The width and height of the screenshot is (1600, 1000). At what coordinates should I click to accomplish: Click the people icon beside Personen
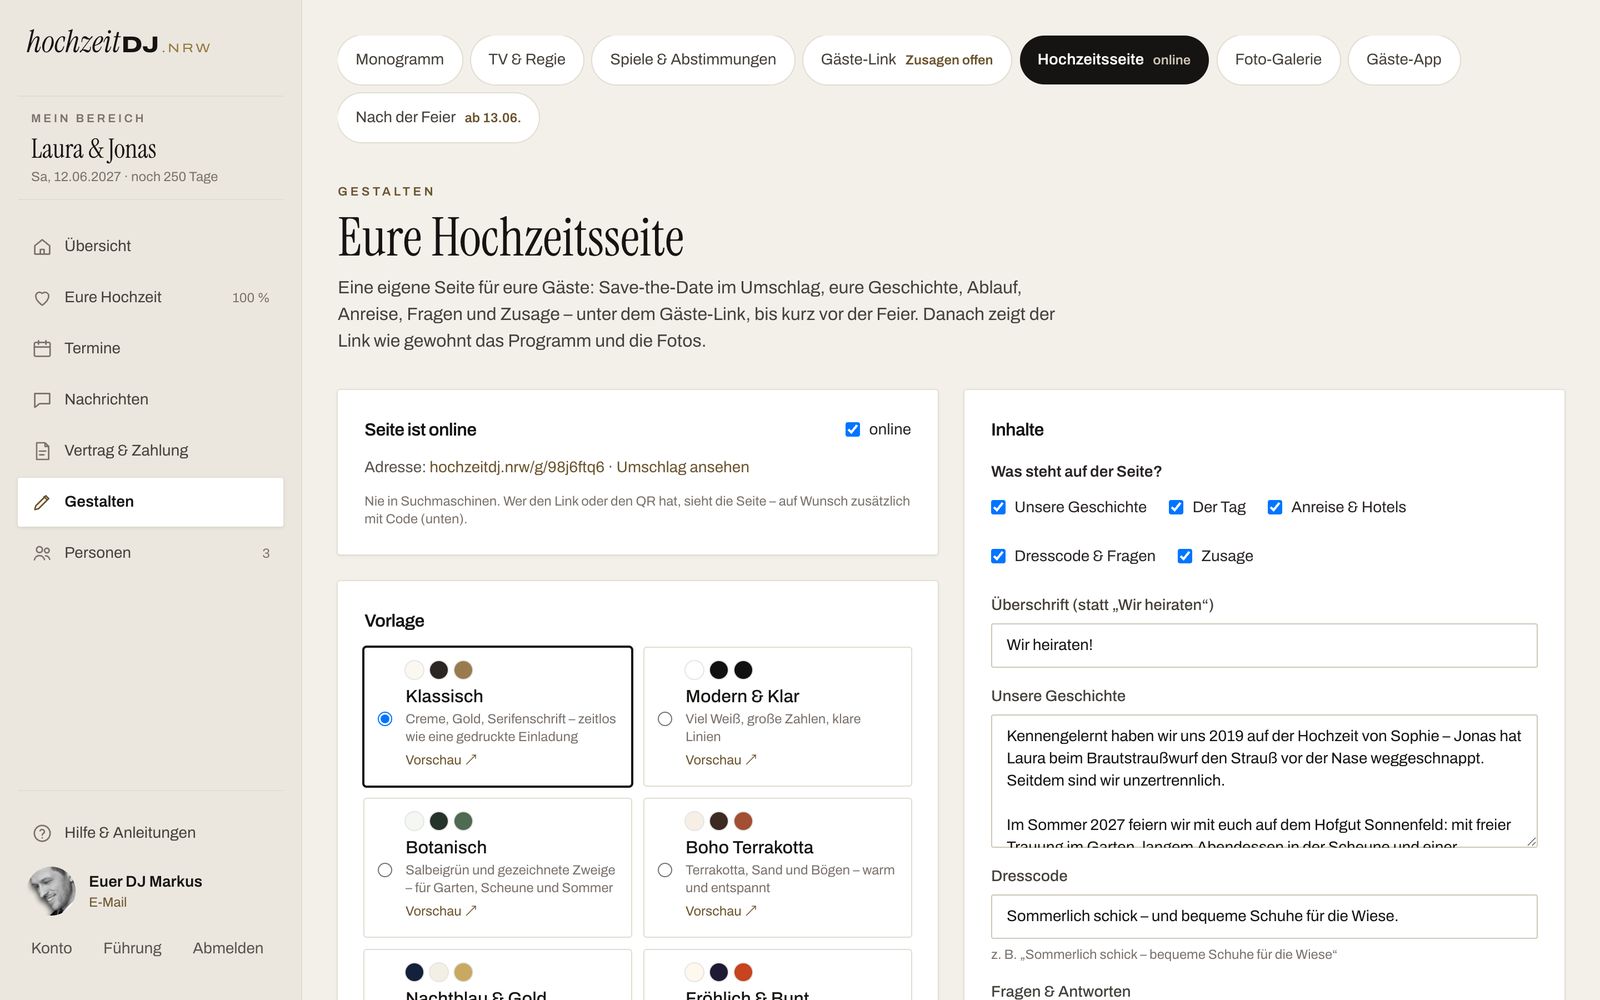tap(42, 553)
